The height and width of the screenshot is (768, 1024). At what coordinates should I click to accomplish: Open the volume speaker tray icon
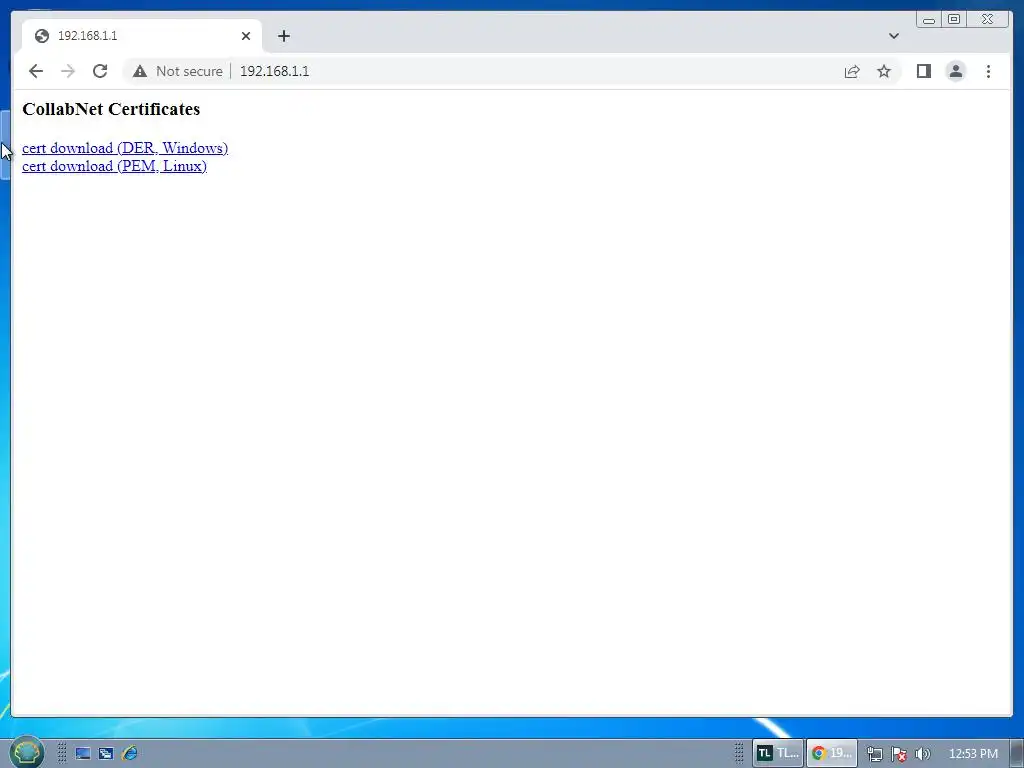pos(922,754)
